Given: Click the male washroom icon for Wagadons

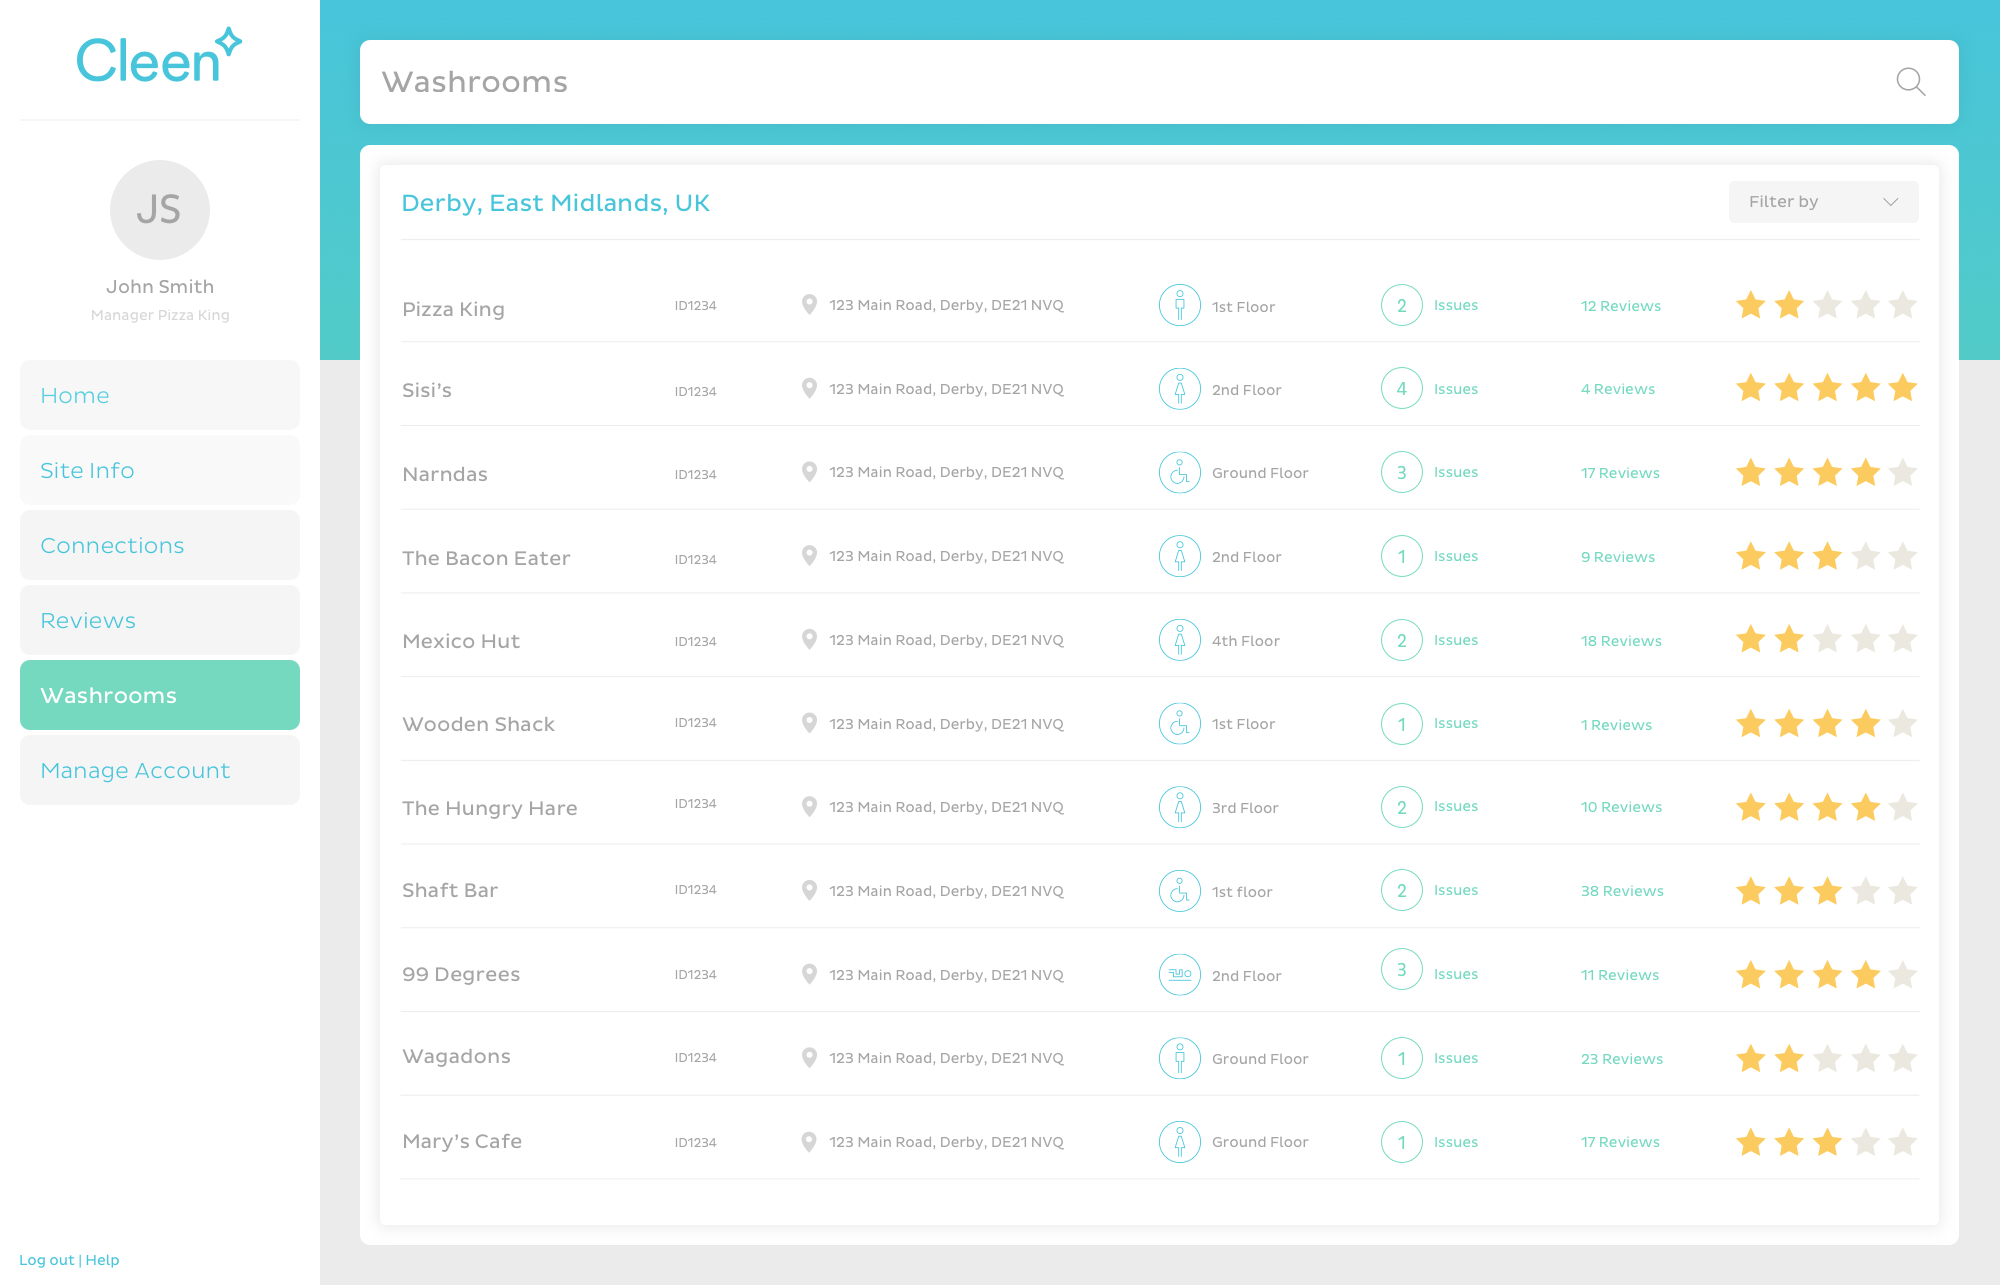Looking at the screenshot, I should pyautogui.click(x=1180, y=1058).
